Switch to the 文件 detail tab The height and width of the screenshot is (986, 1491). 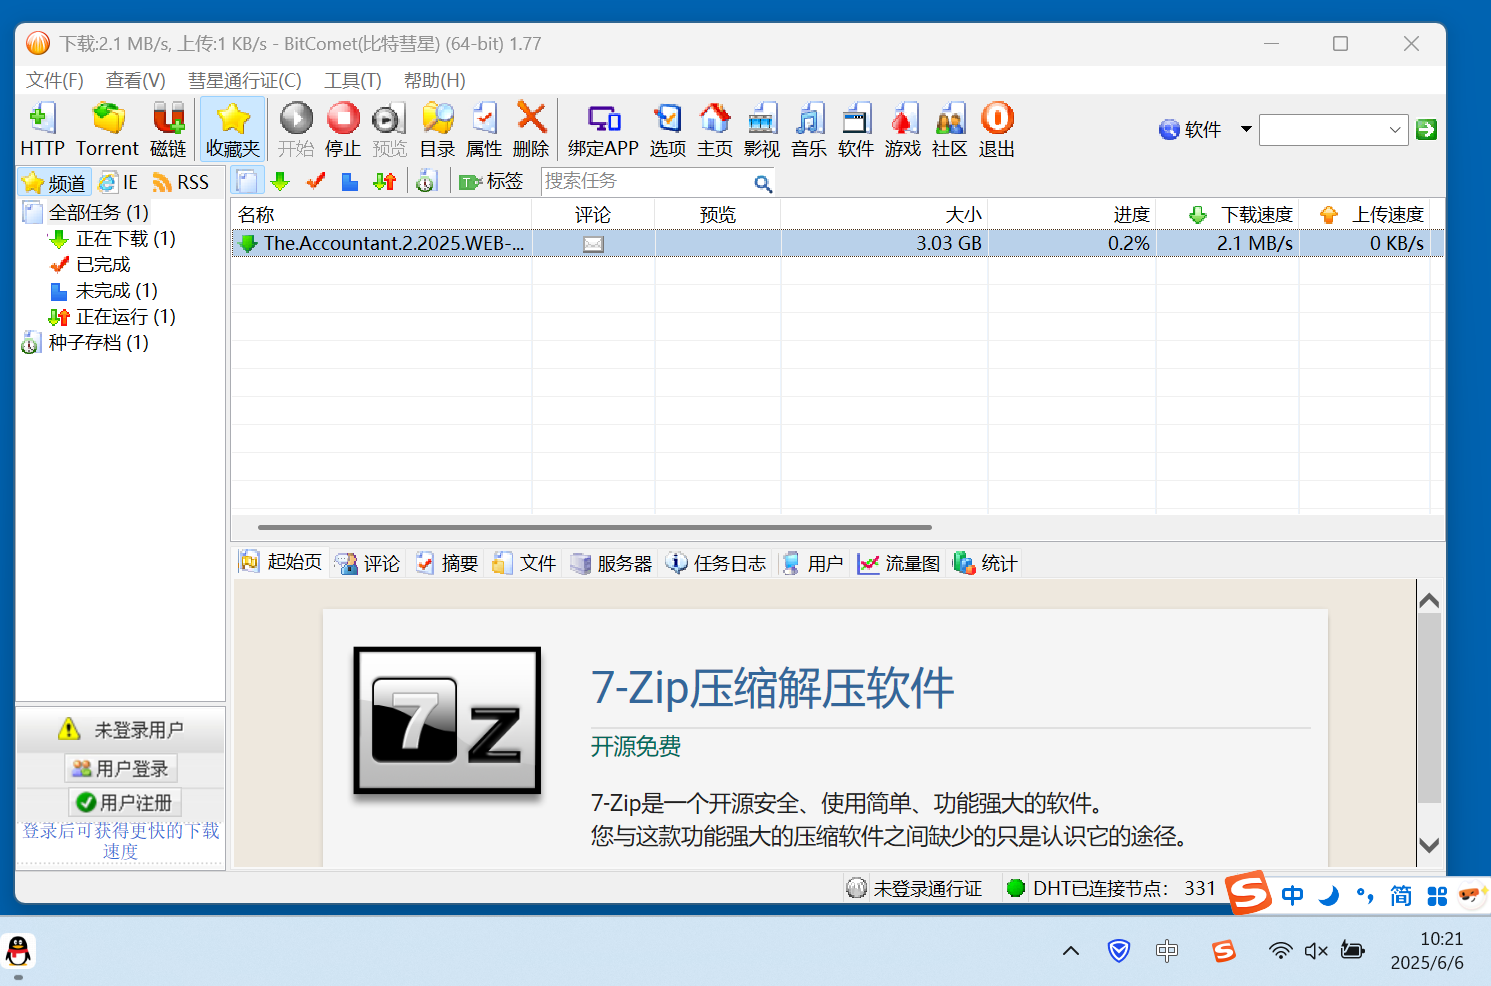click(524, 563)
